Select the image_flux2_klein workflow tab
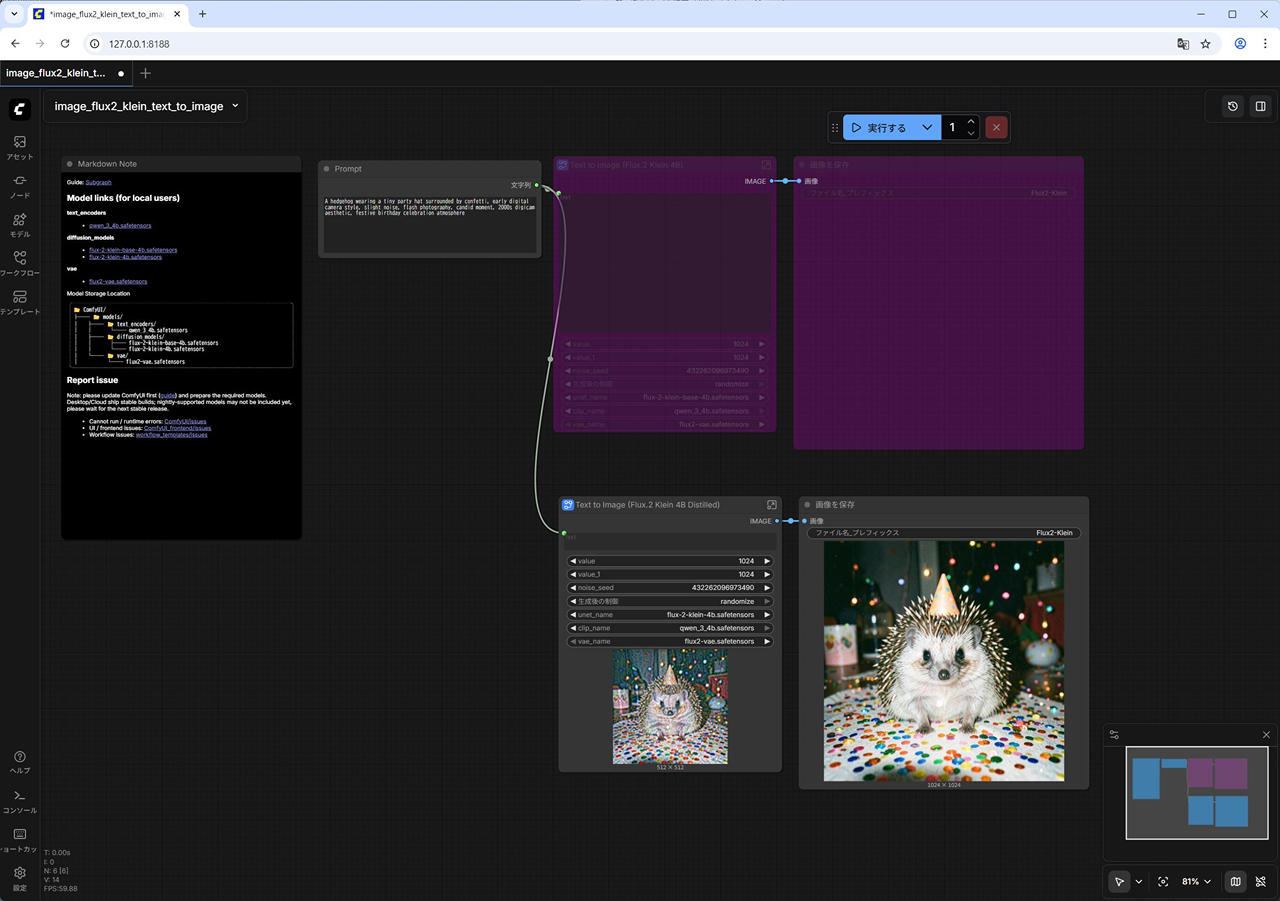1280x901 pixels. pyautogui.click(x=56, y=73)
